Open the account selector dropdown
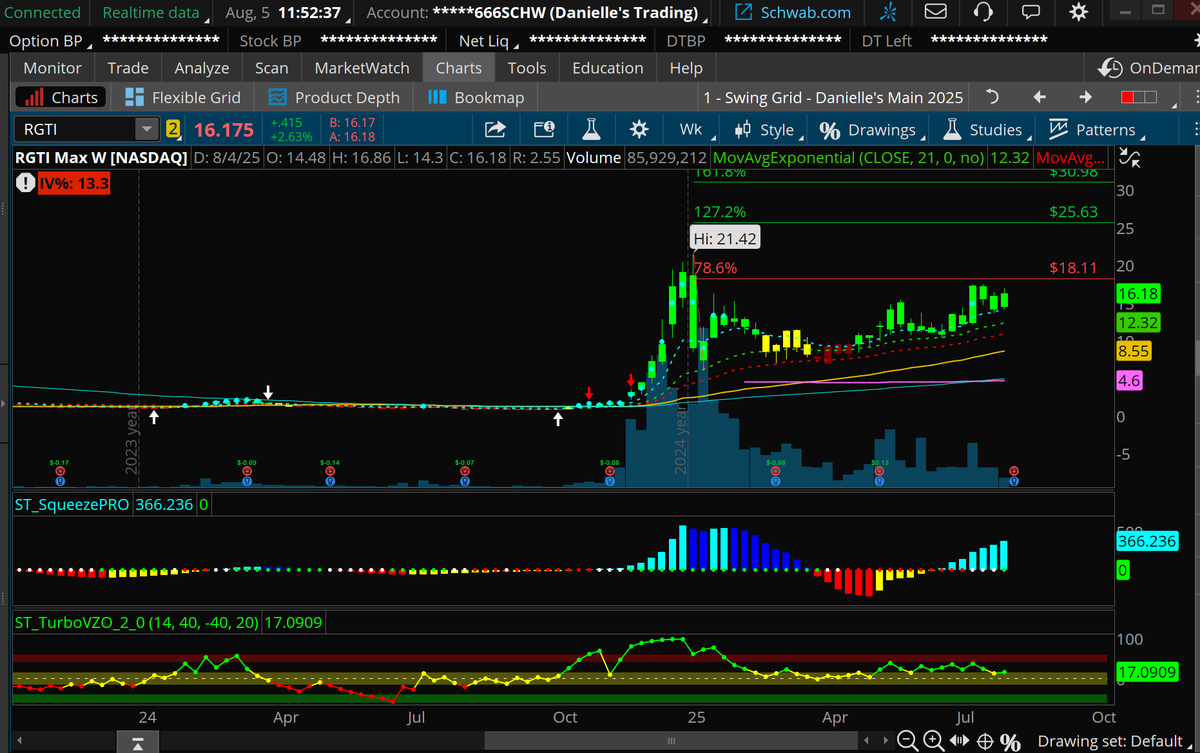The width and height of the screenshot is (1200, 753). tap(538, 13)
